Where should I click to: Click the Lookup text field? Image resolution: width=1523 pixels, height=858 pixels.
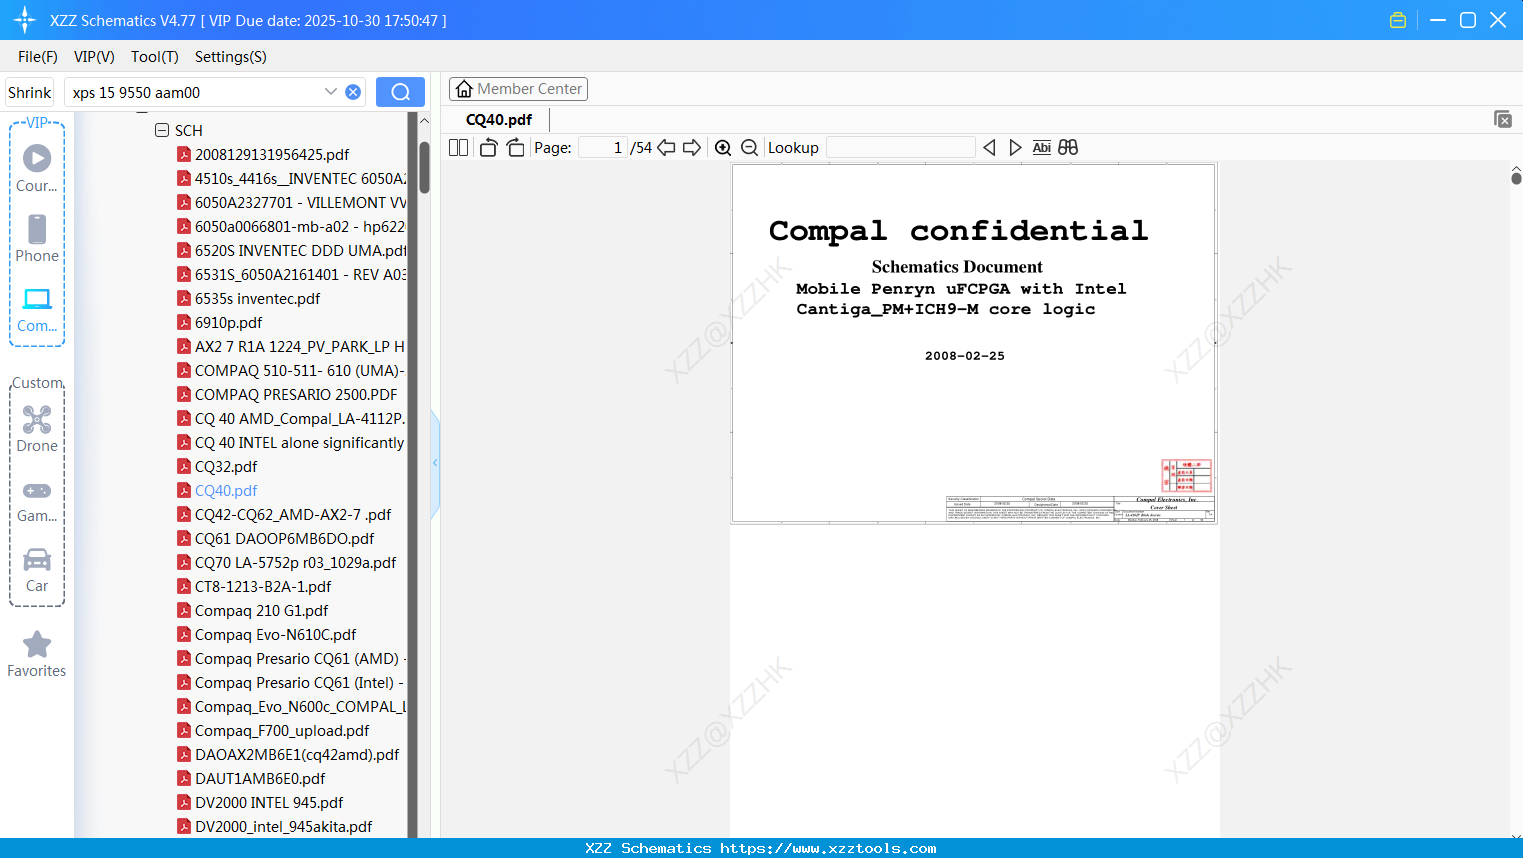pyautogui.click(x=901, y=148)
